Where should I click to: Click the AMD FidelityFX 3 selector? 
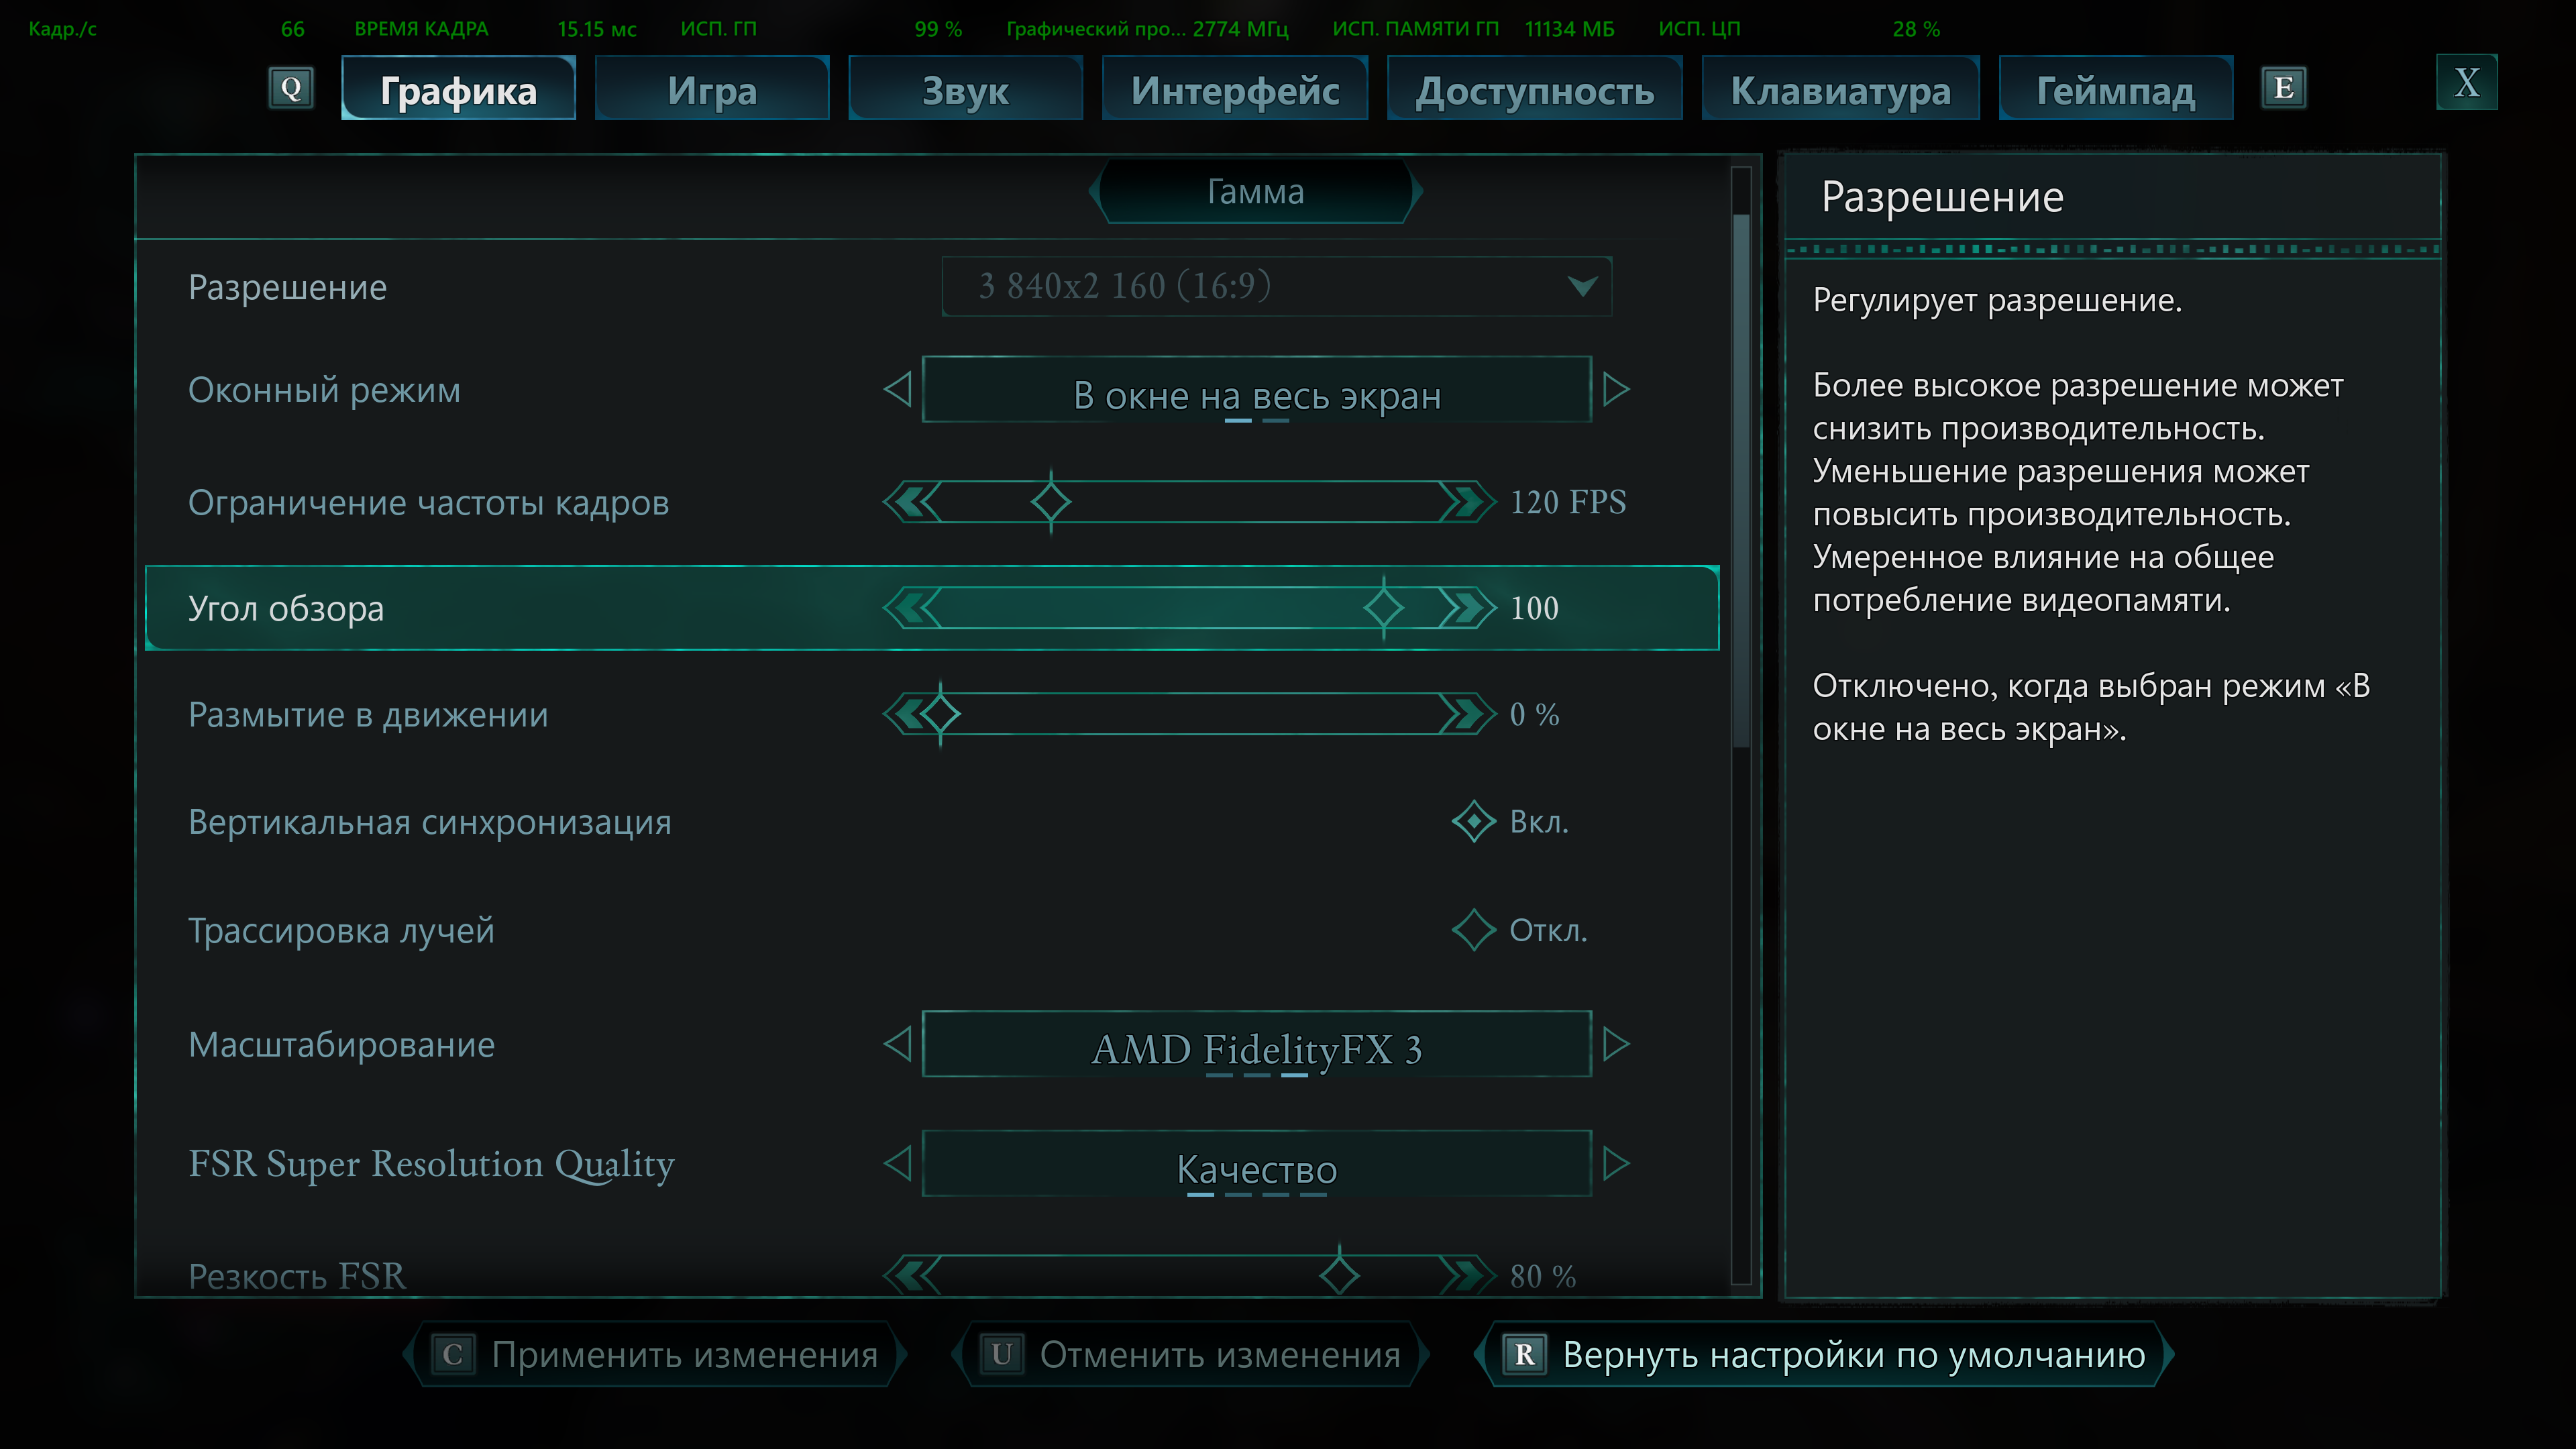(x=1256, y=1044)
